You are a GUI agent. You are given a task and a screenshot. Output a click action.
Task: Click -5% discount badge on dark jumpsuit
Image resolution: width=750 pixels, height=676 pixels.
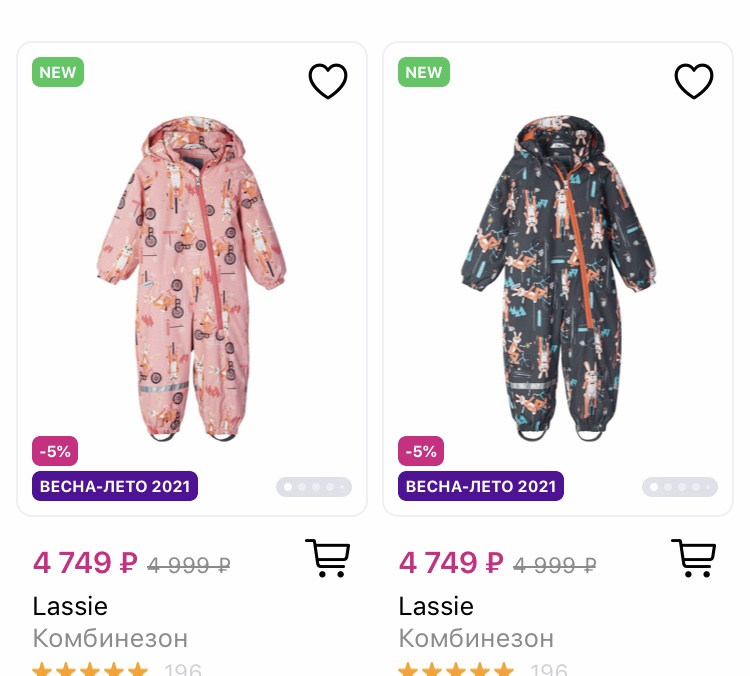422,451
